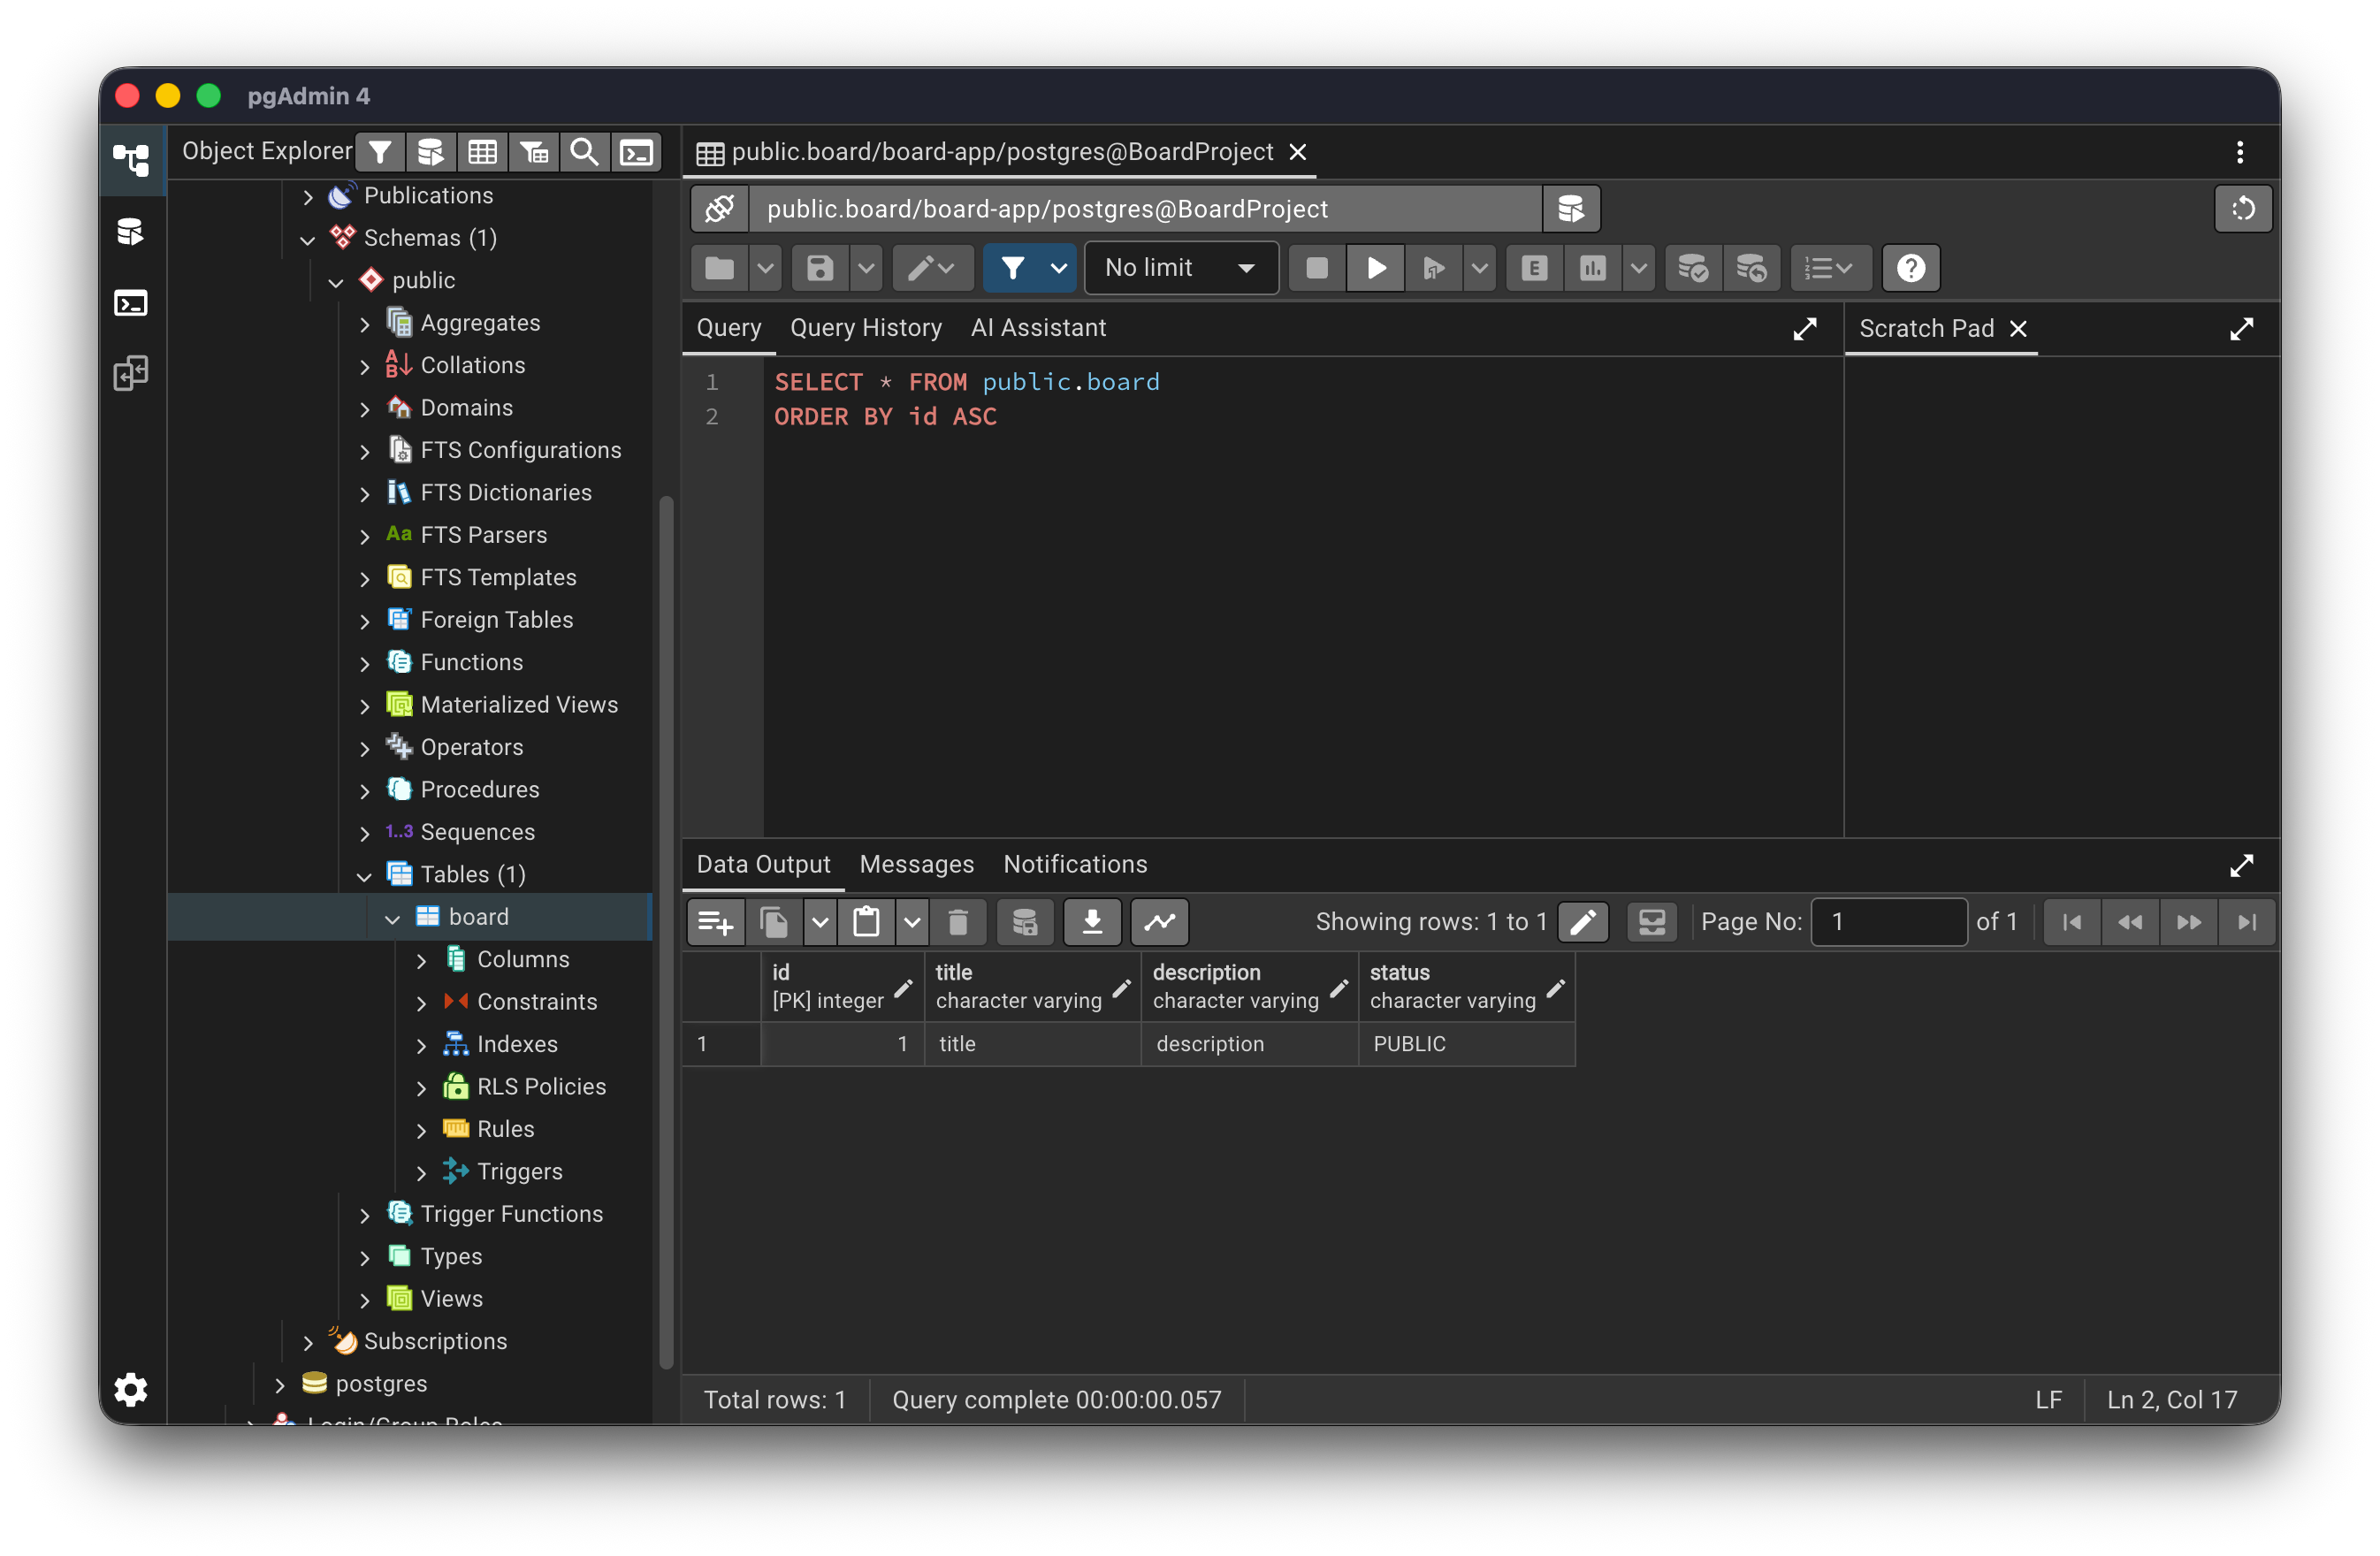Expand the Columns node under board

pos(421,960)
